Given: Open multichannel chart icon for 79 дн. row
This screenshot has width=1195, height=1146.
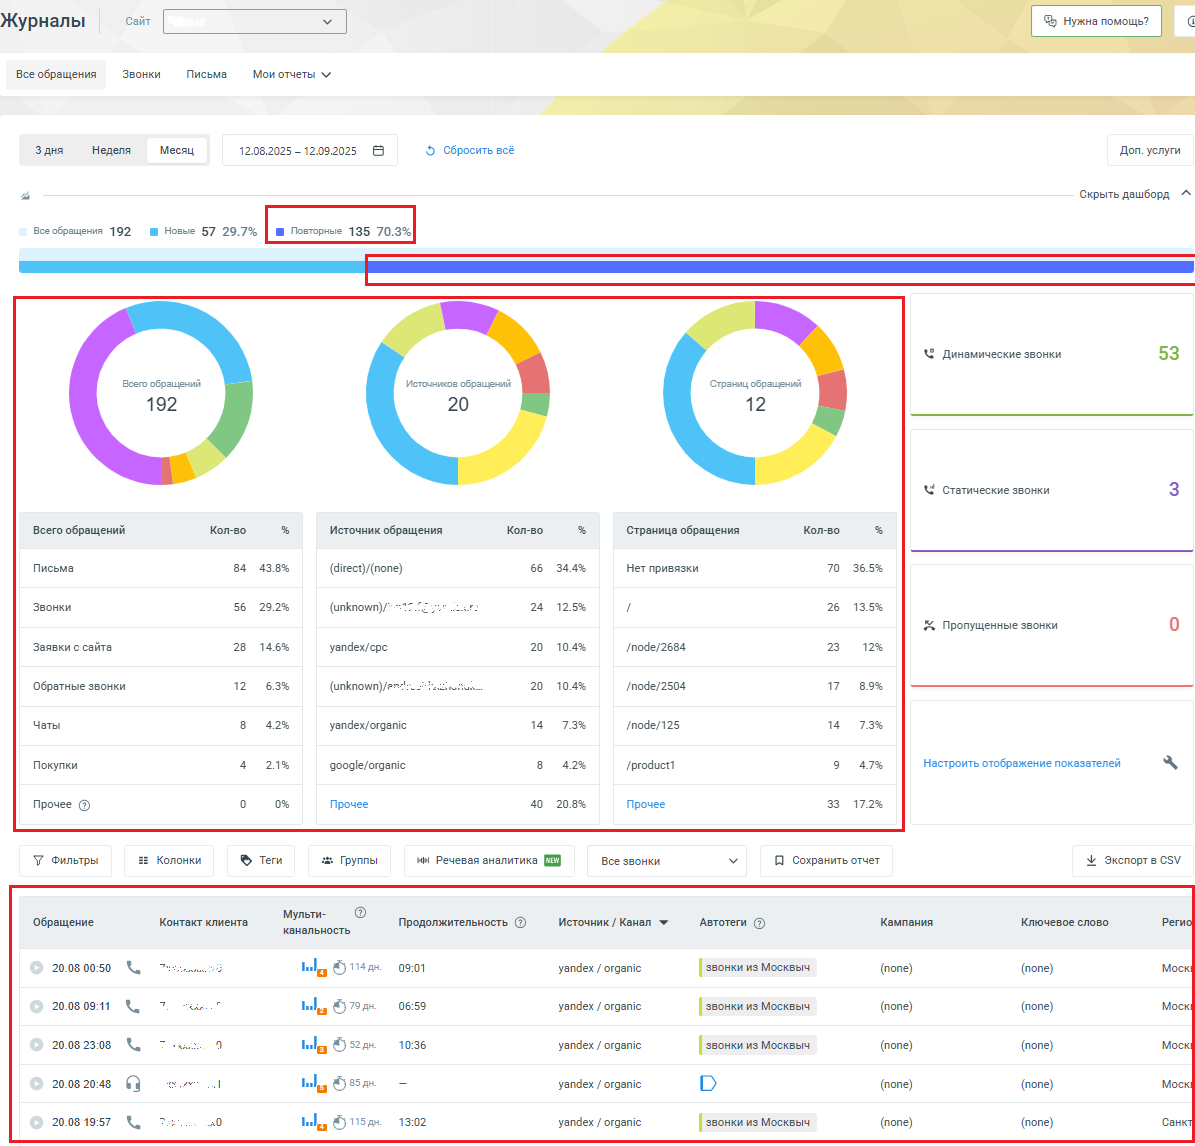Looking at the screenshot, I should click(x=313, y=1007).
